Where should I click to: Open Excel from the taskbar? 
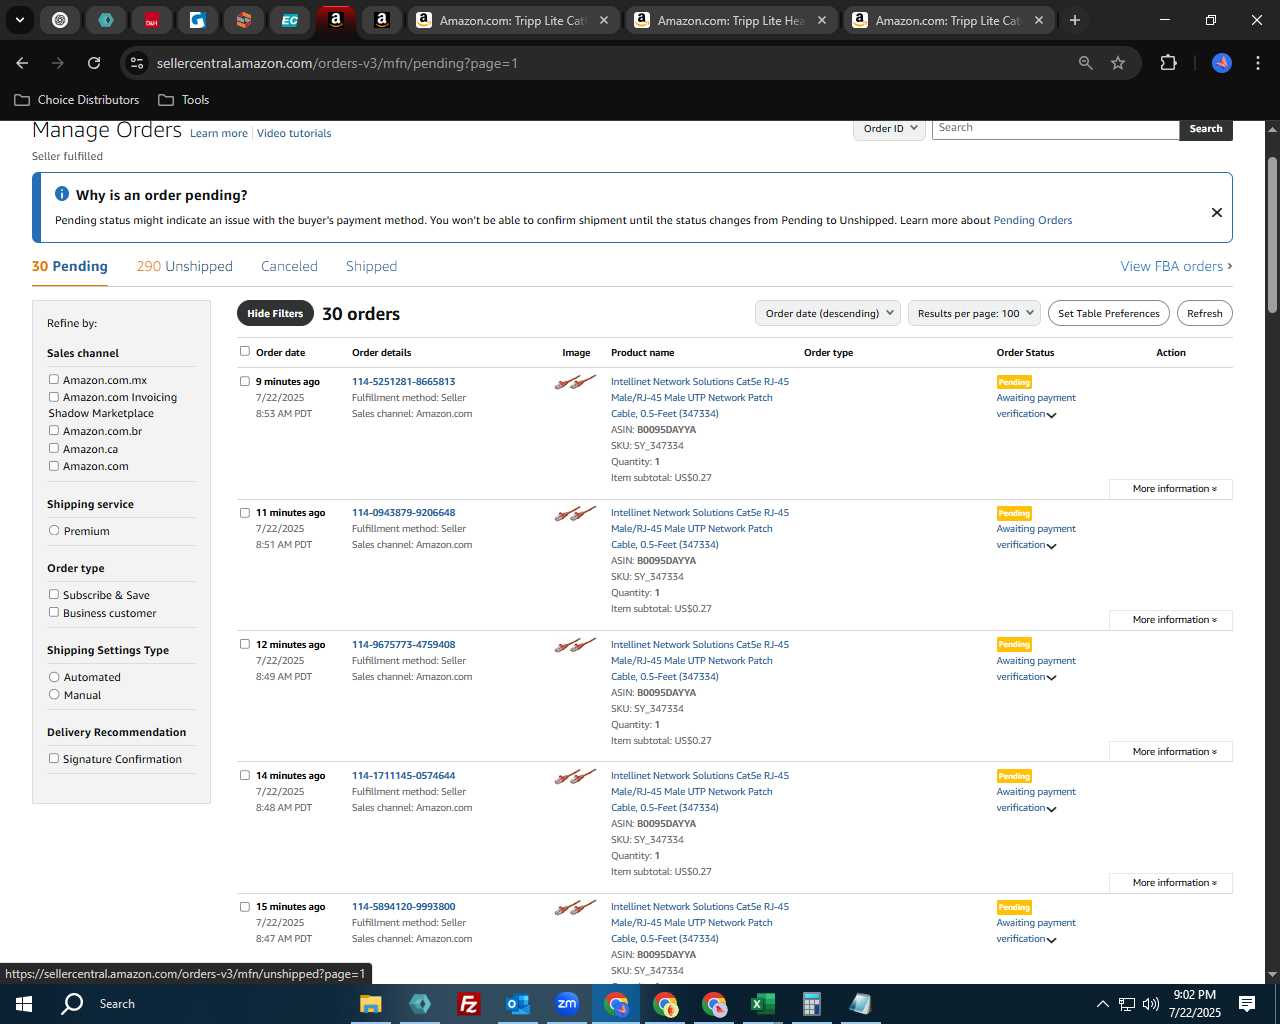[x=762, y=1004]
